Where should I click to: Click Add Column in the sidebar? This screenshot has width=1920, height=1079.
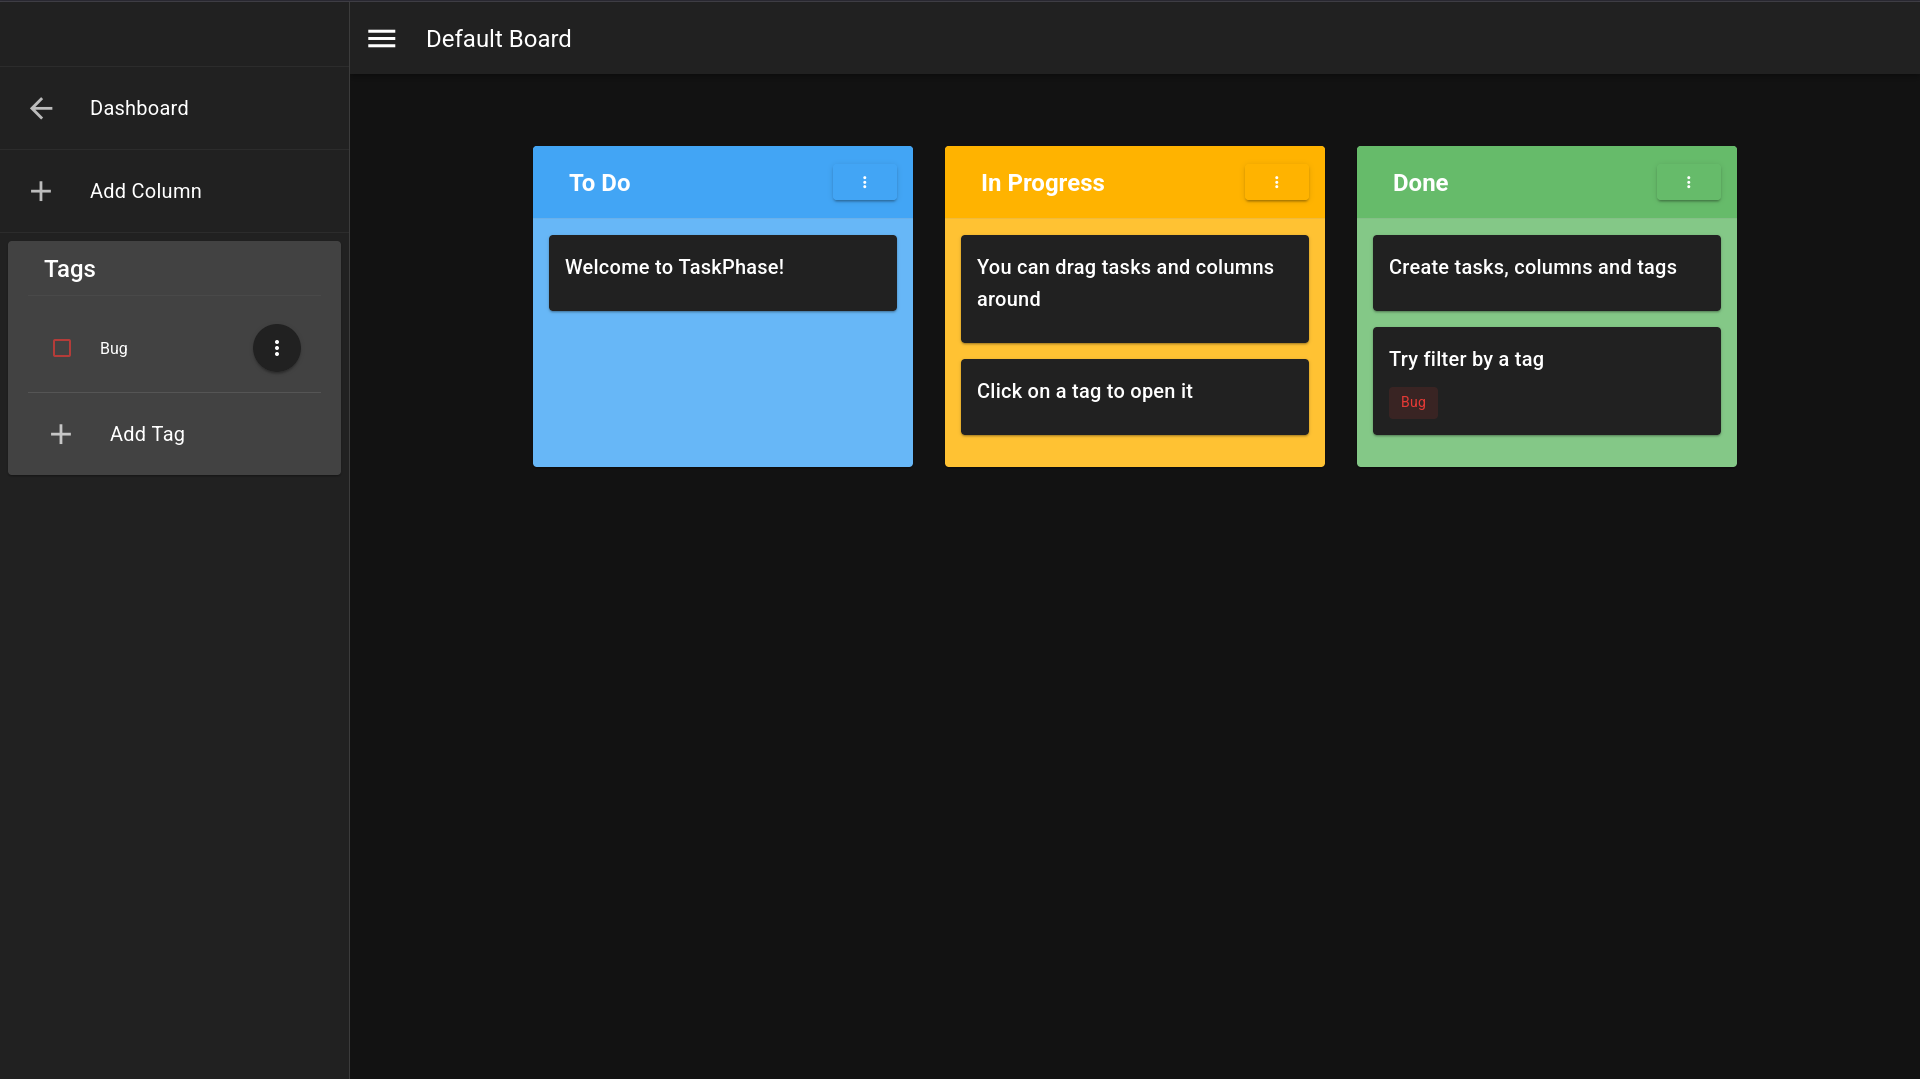pos(146,191)
